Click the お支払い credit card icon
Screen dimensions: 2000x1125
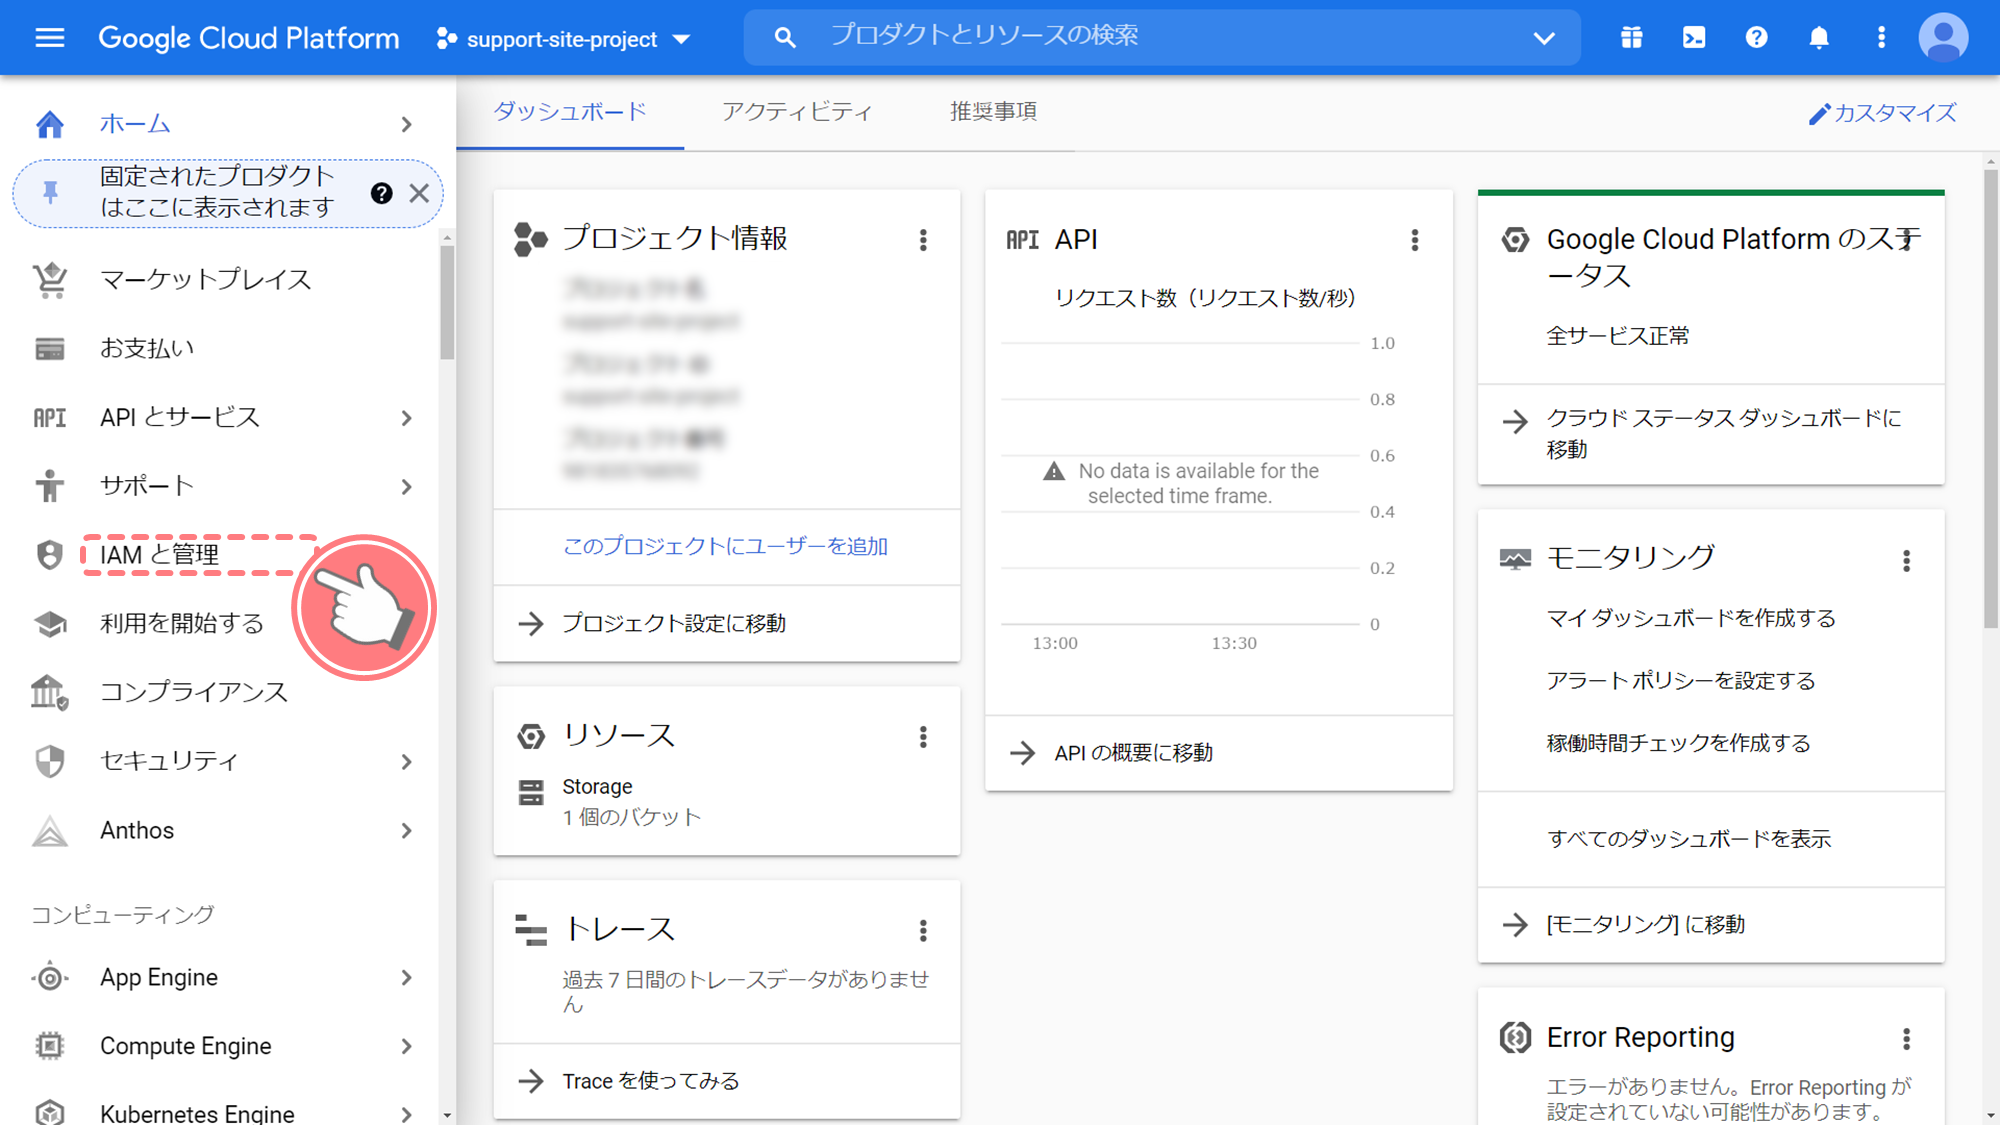[49, 349]
